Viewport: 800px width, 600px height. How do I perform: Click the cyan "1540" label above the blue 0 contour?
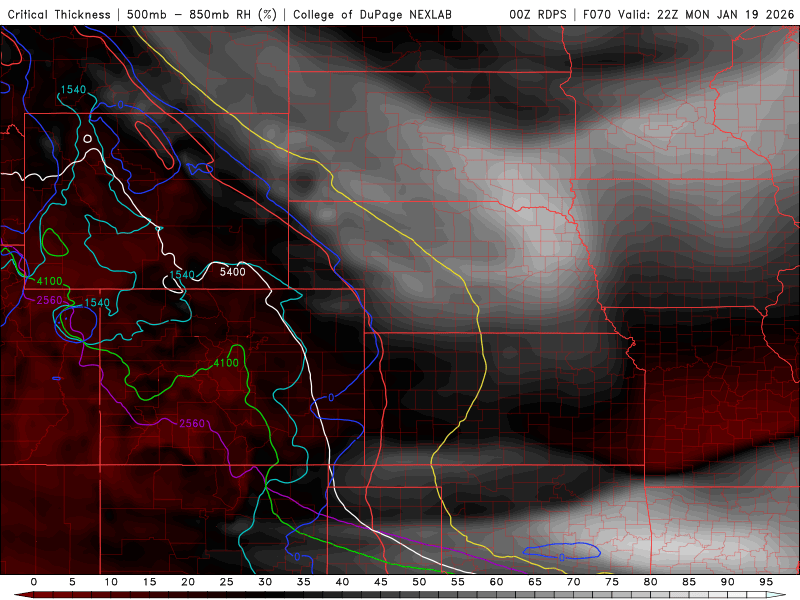click(x=73, y=90)
